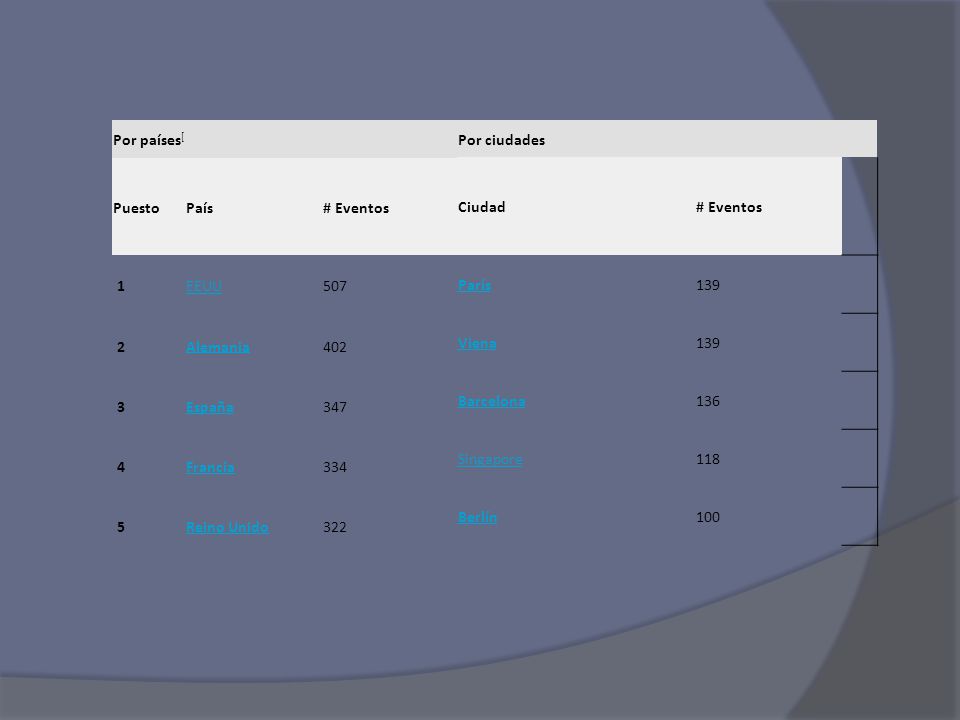The image size is (960, 720).
Task: Select the value 322 for Reino Unido
Action: coord(334,527)
